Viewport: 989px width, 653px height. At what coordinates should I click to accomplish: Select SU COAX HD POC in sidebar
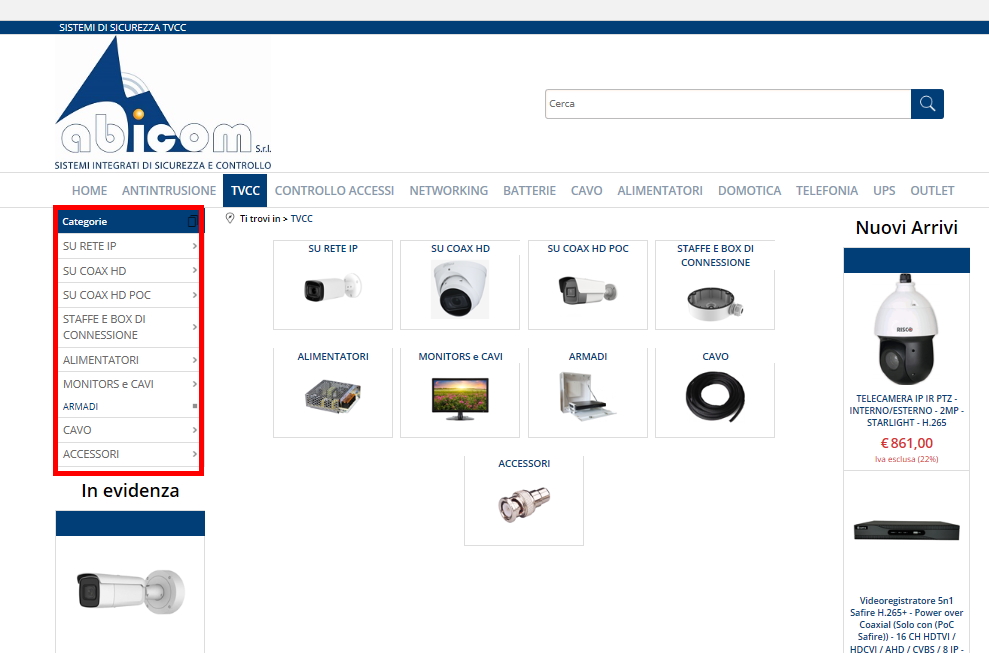point(107,295)
